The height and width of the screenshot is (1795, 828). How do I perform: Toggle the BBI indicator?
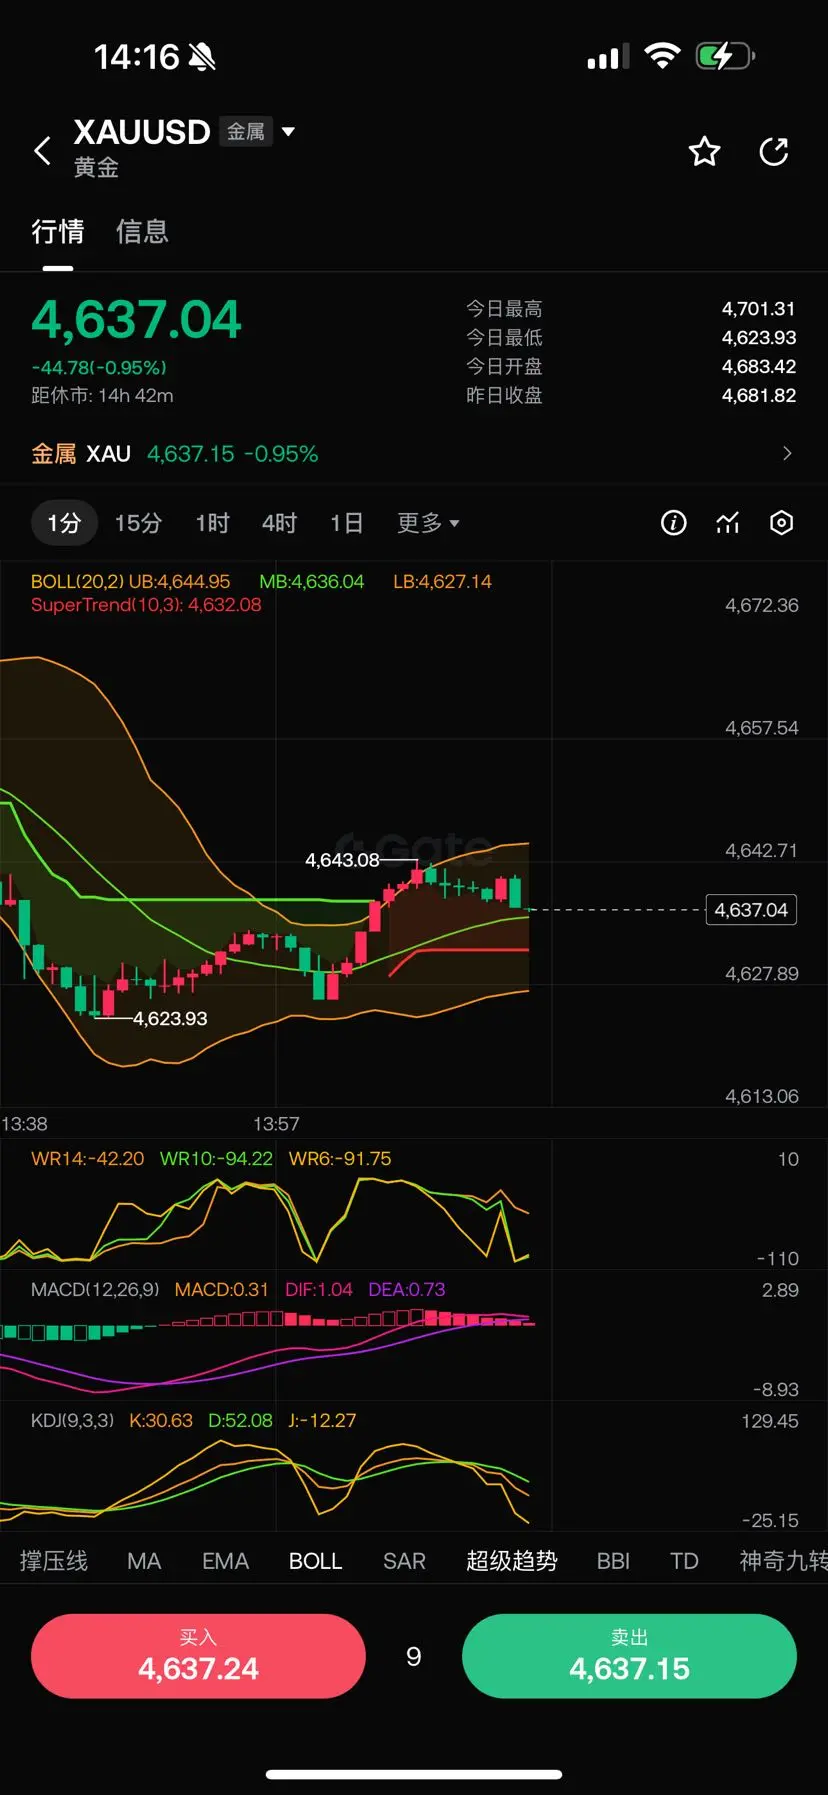point(613,1561)
